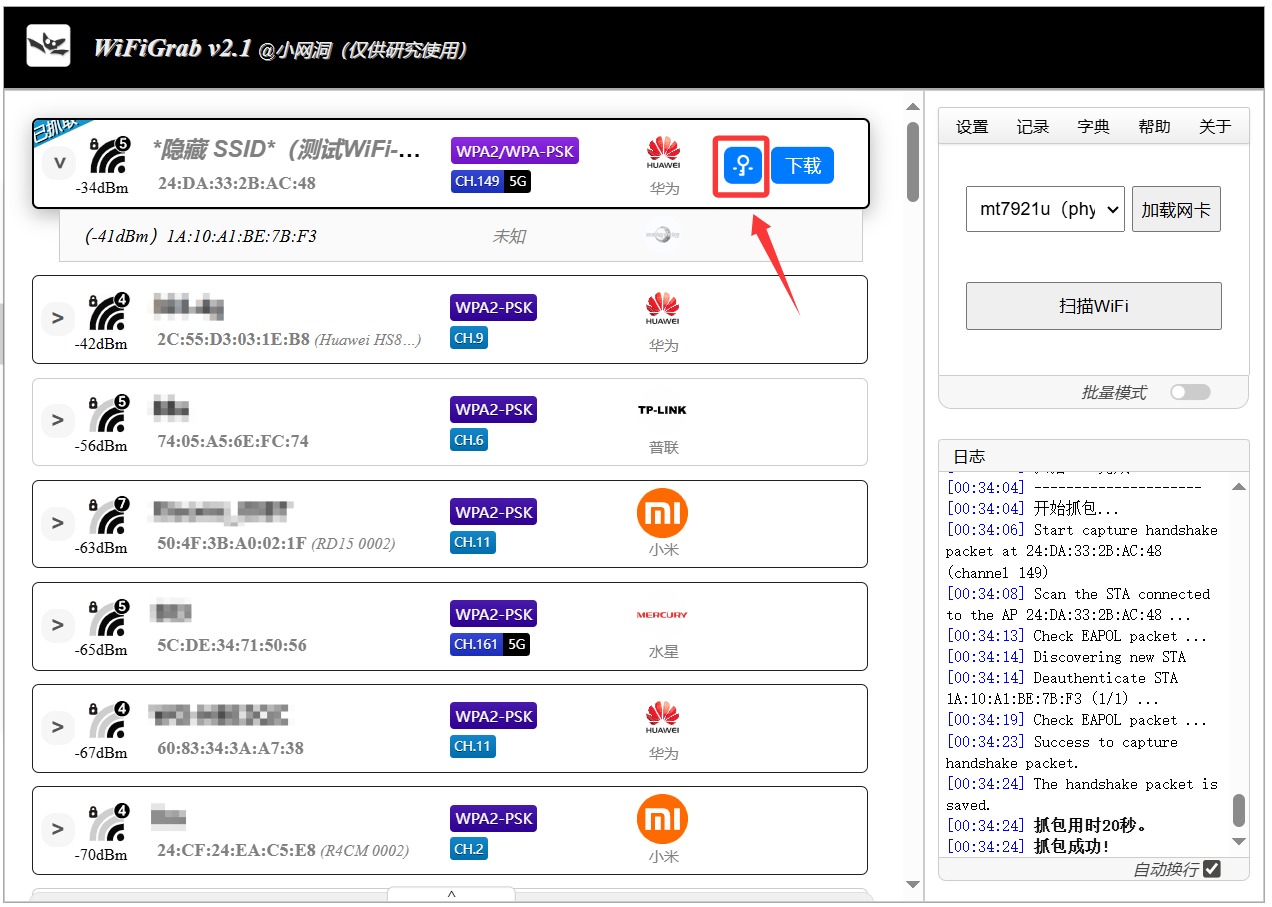Click the *隐藏 SSID* network name
1272x907 pixels.
[287, 149]
